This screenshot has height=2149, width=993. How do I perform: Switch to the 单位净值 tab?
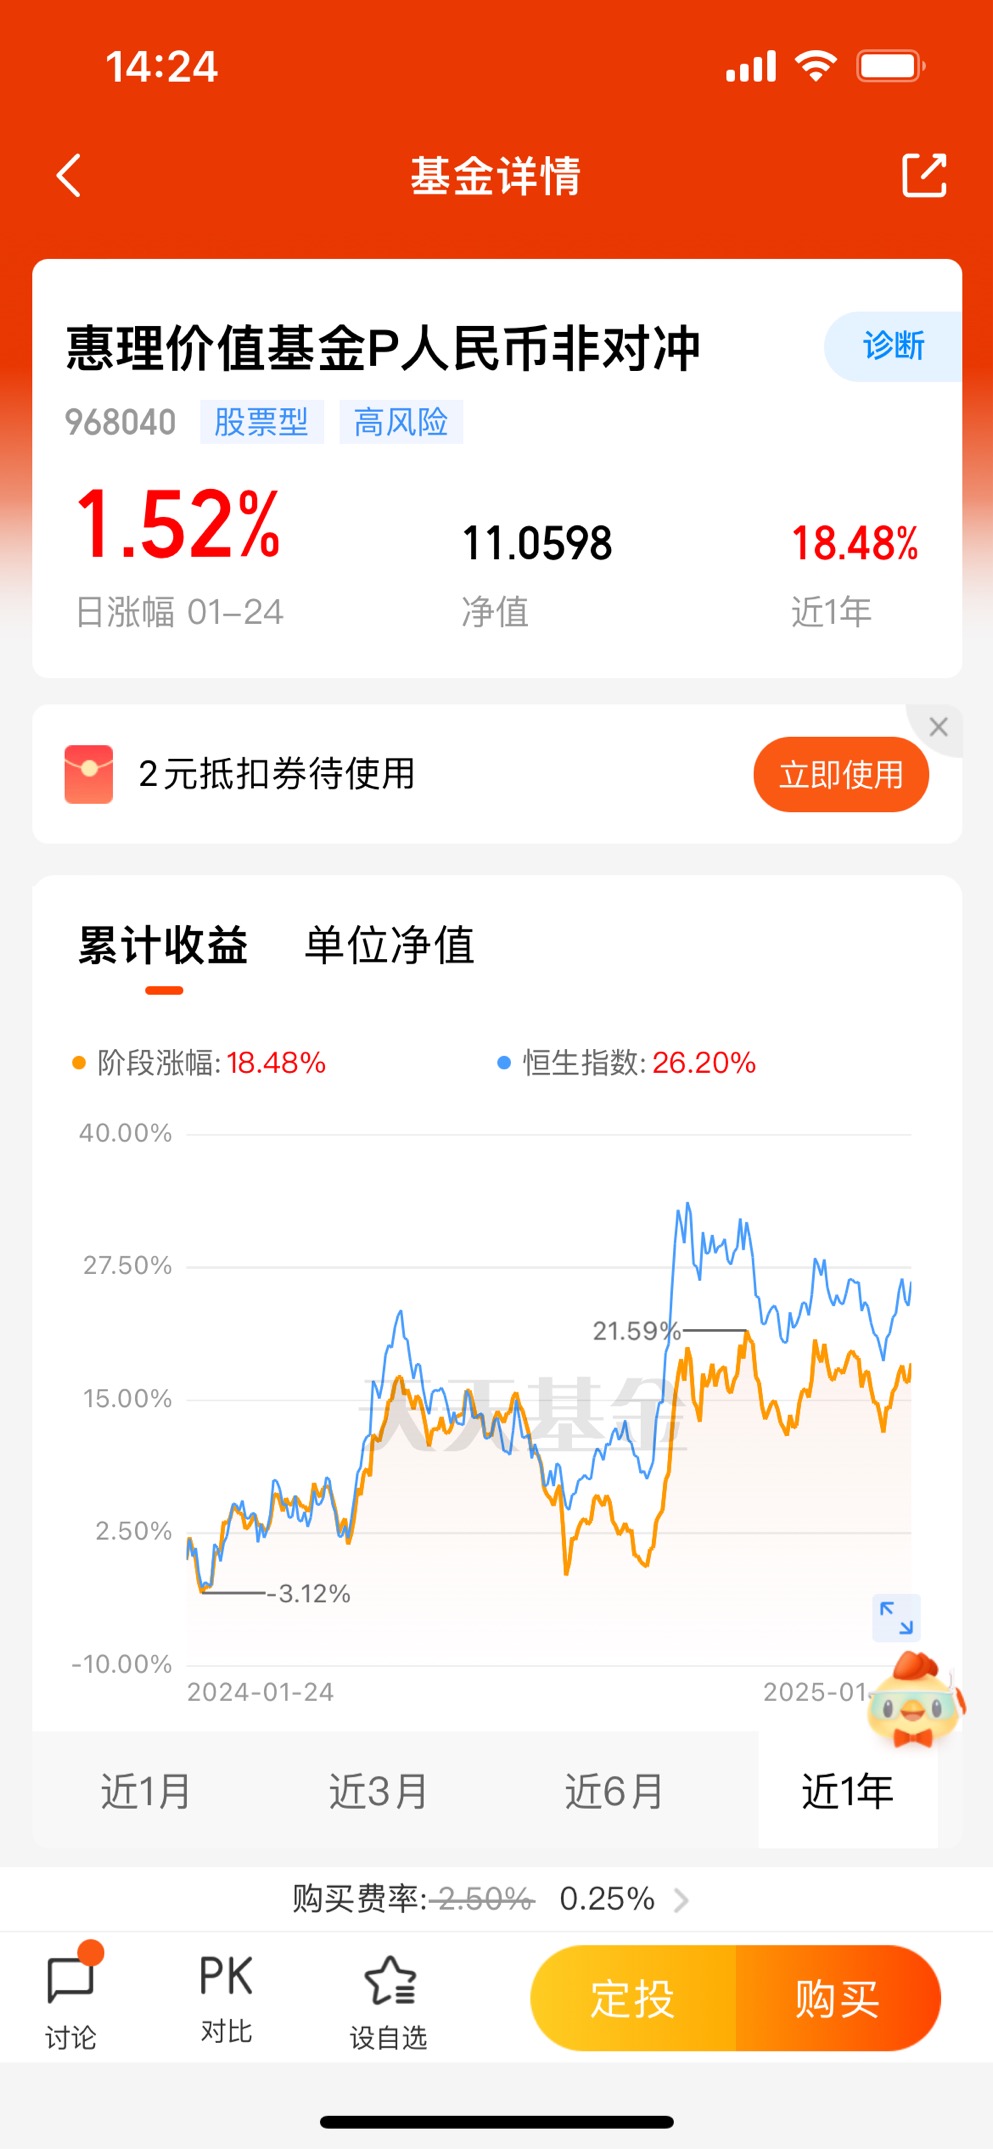(x=389, y=945)
